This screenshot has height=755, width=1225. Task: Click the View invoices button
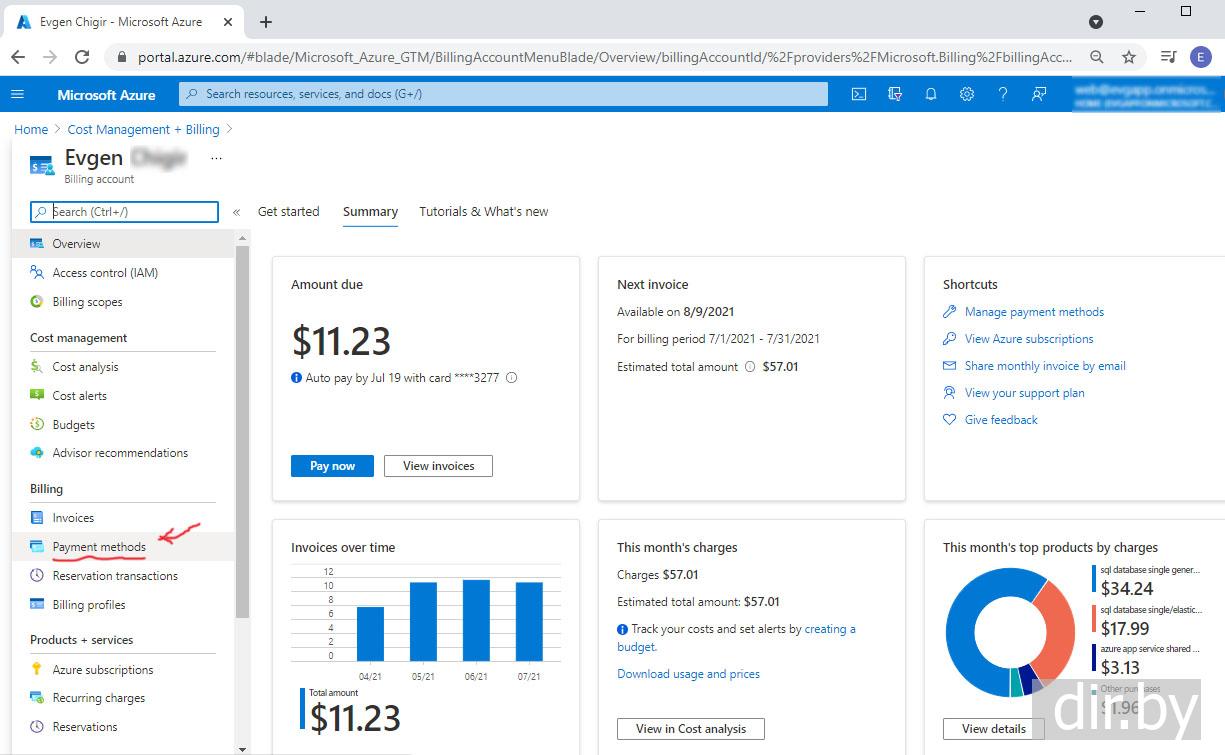(438, 466)
